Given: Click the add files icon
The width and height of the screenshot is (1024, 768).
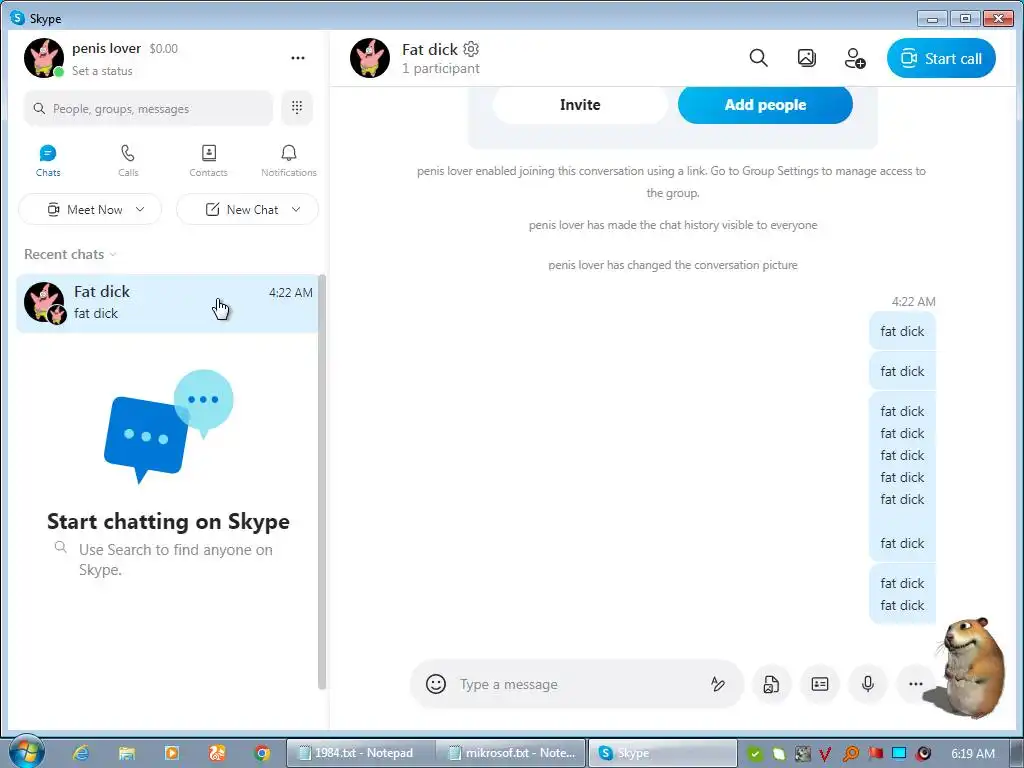Looking at the screenshot, I should 771,684.
